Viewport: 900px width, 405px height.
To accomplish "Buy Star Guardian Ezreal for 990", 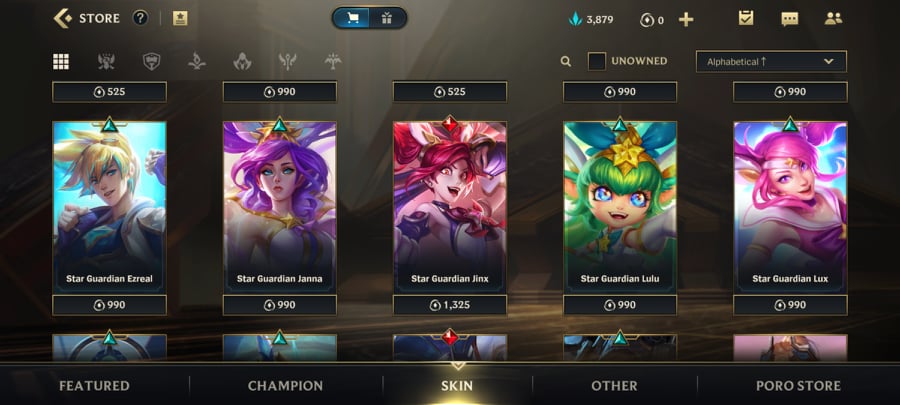I will tap(109, 305).
